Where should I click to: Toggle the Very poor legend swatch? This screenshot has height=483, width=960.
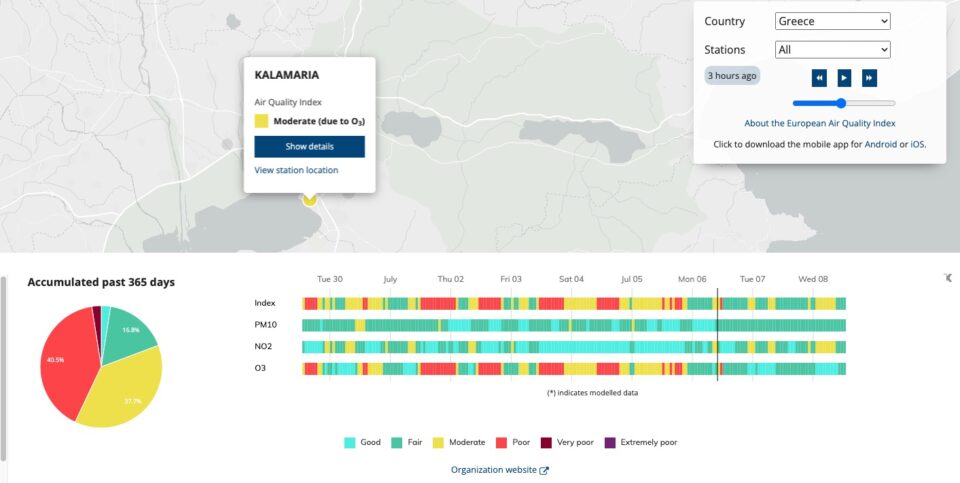tap(546, 442)
